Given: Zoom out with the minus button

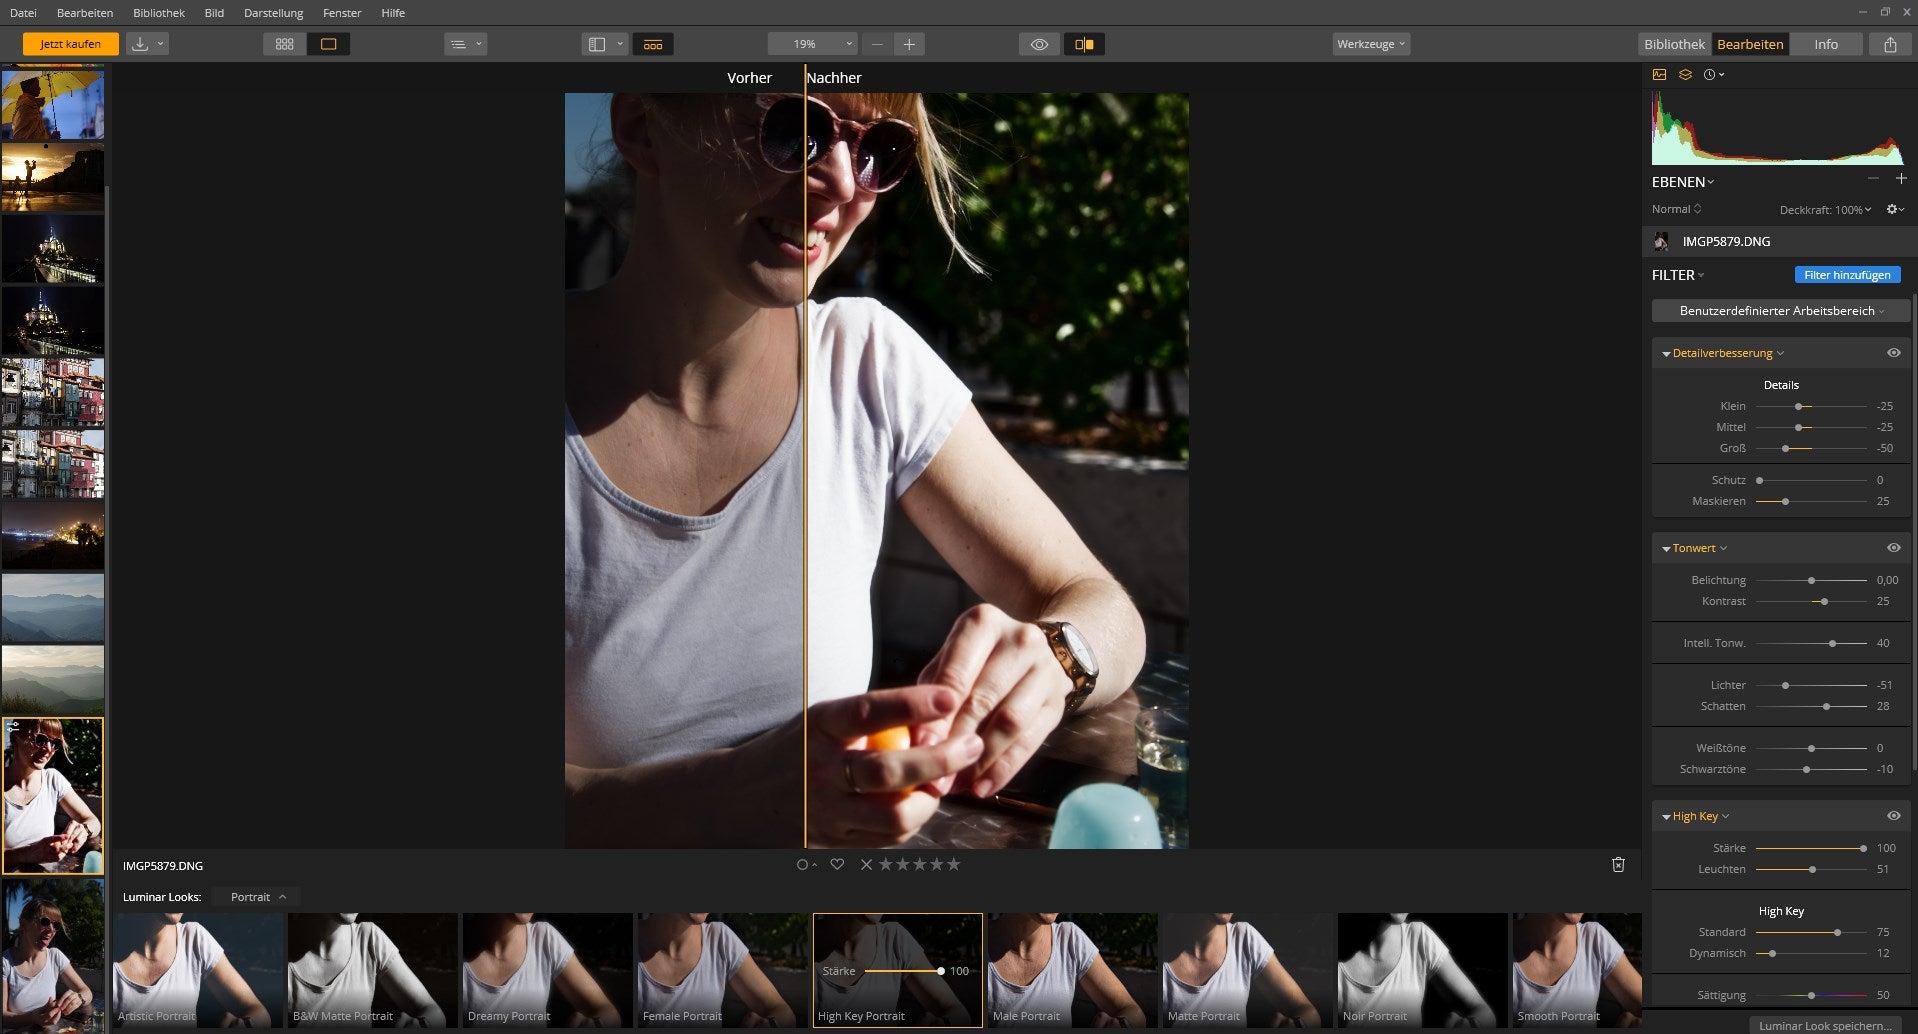Looking at the screenshot, I should coord(877,44).
